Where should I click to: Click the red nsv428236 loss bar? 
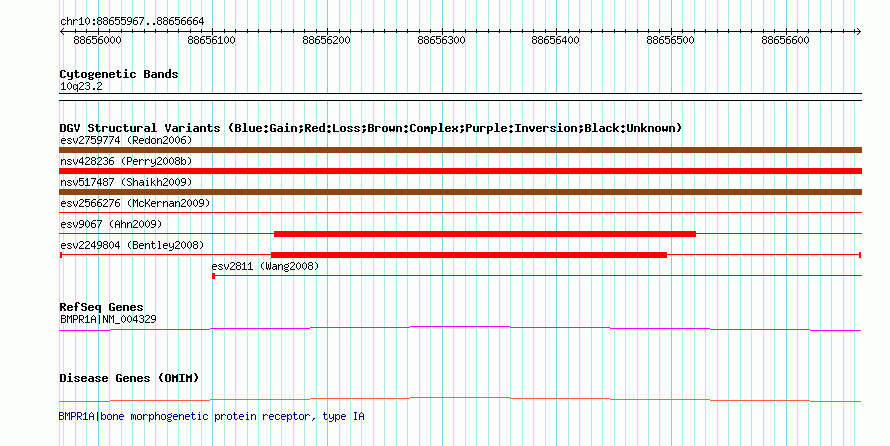pyautogui.click(x=460, y=171)
